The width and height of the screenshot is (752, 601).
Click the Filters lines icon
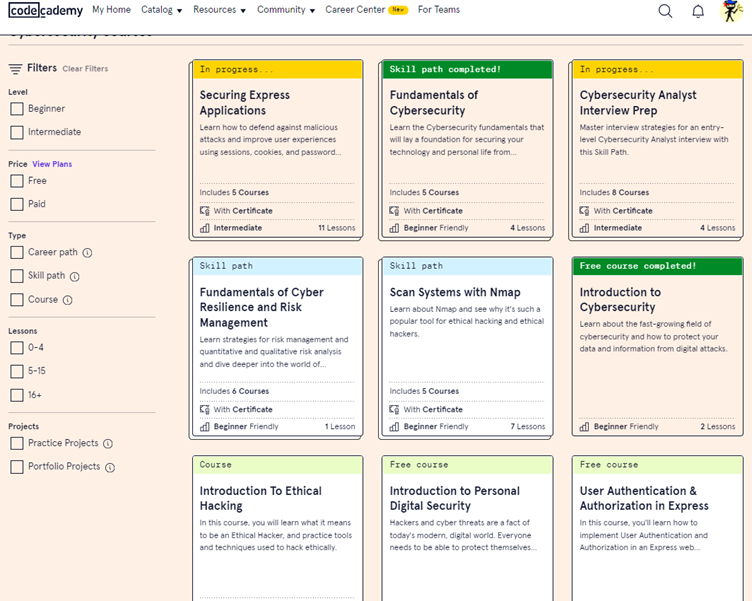click(x=15, y=69)
